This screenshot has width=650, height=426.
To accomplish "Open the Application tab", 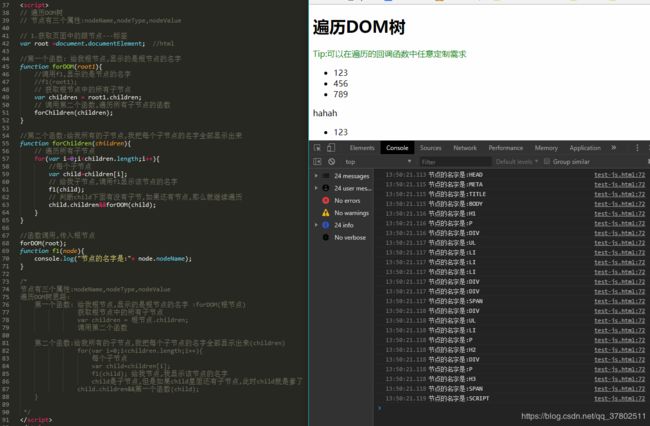I will point(585,148).
